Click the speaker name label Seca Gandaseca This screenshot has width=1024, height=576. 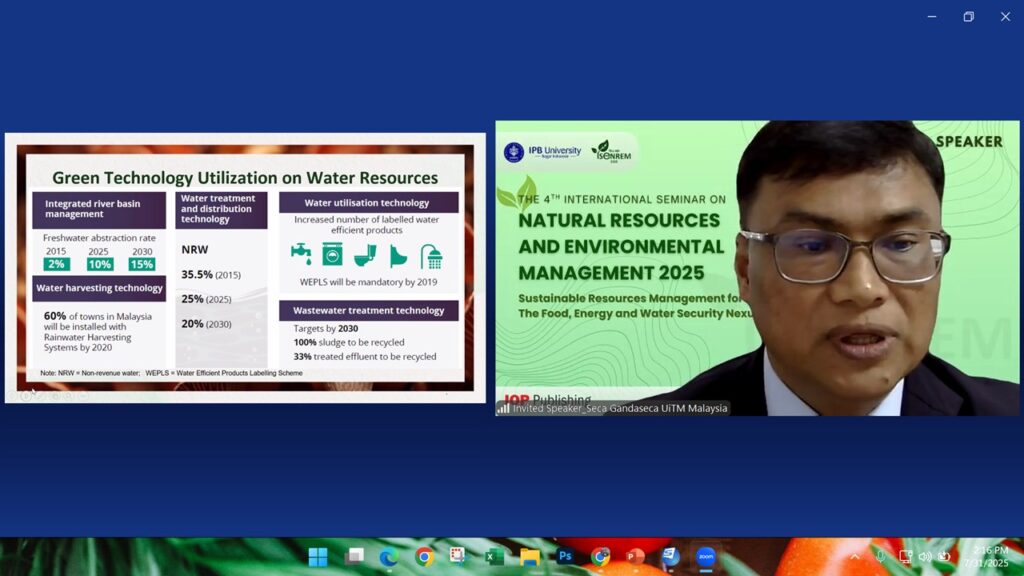[620, 408]
